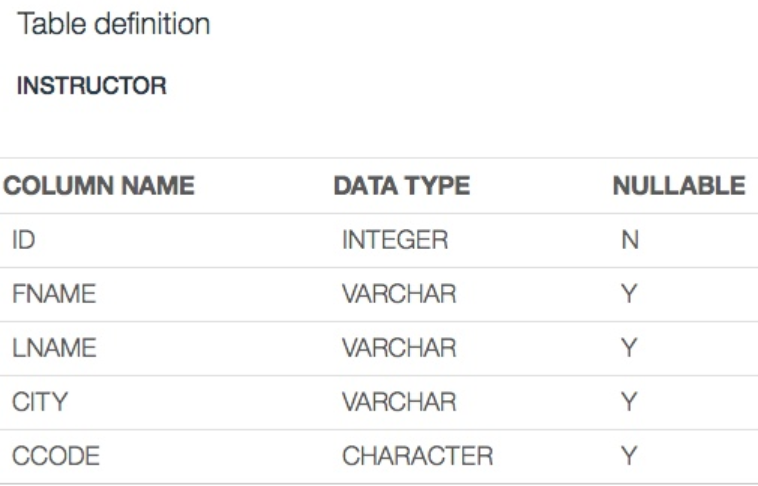The height and width of the screenshot is (486, 758).
Task: Click the Y nullable value for CITY
Action: [x=629, y=402]
